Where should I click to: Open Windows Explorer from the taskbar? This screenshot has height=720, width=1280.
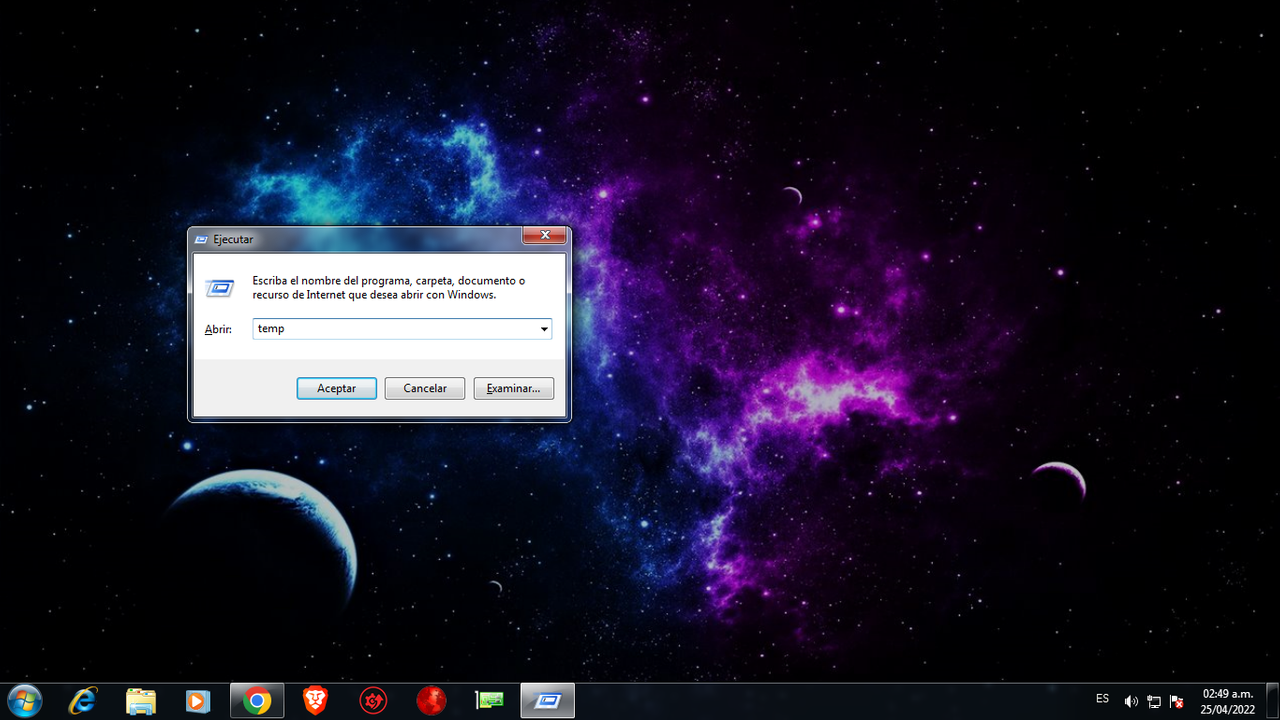pyautogui.click(x=141, y=701)
